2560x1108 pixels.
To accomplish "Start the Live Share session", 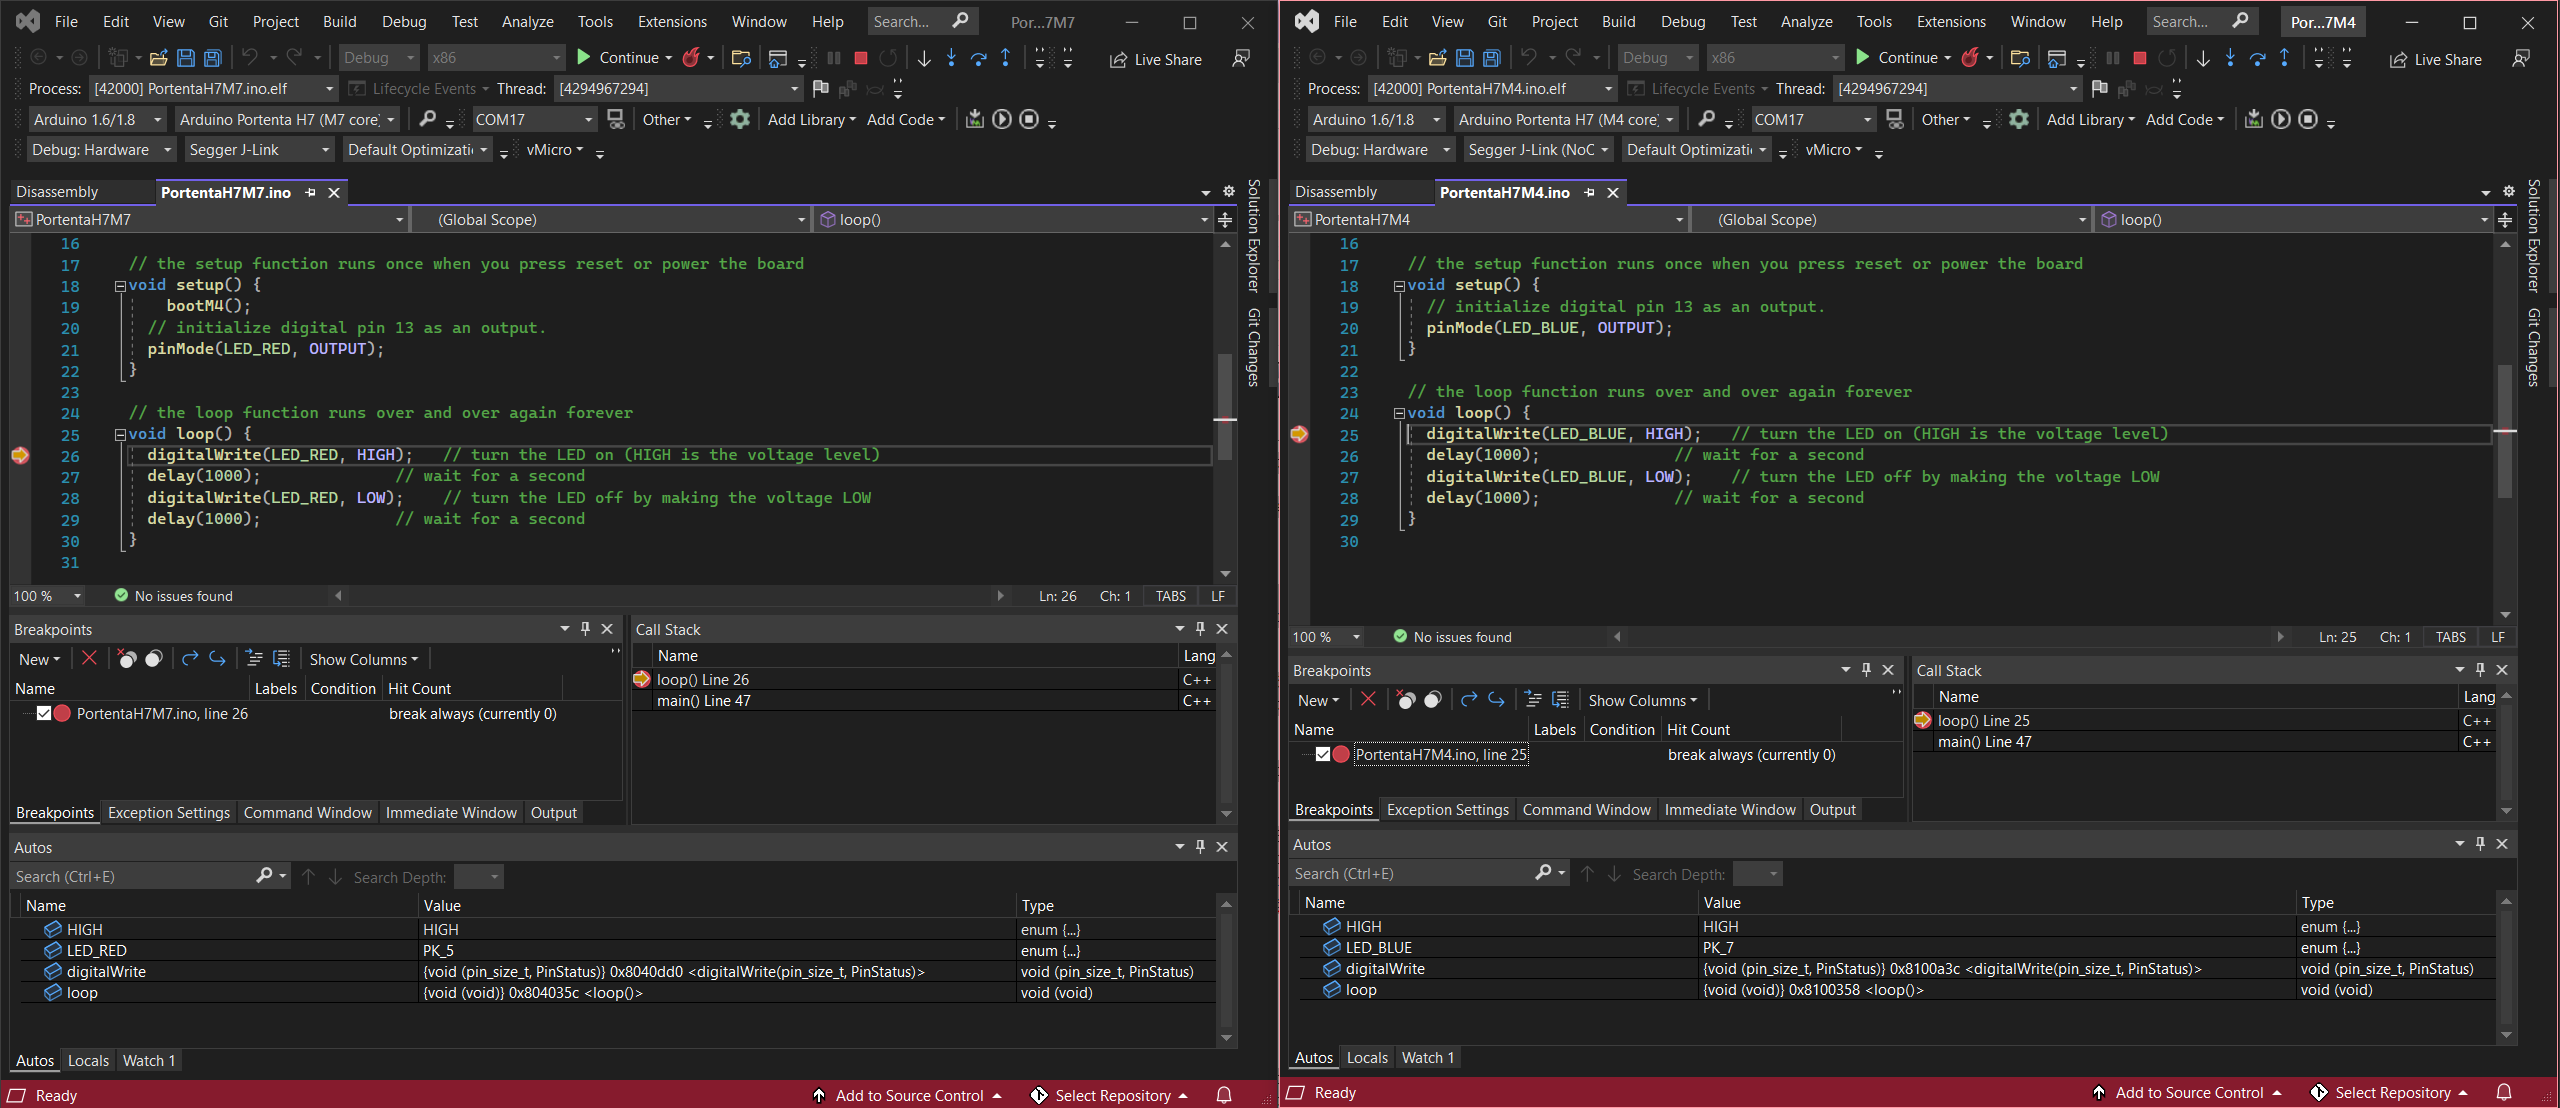I will pyautogui.click(x=1155, y=59).
